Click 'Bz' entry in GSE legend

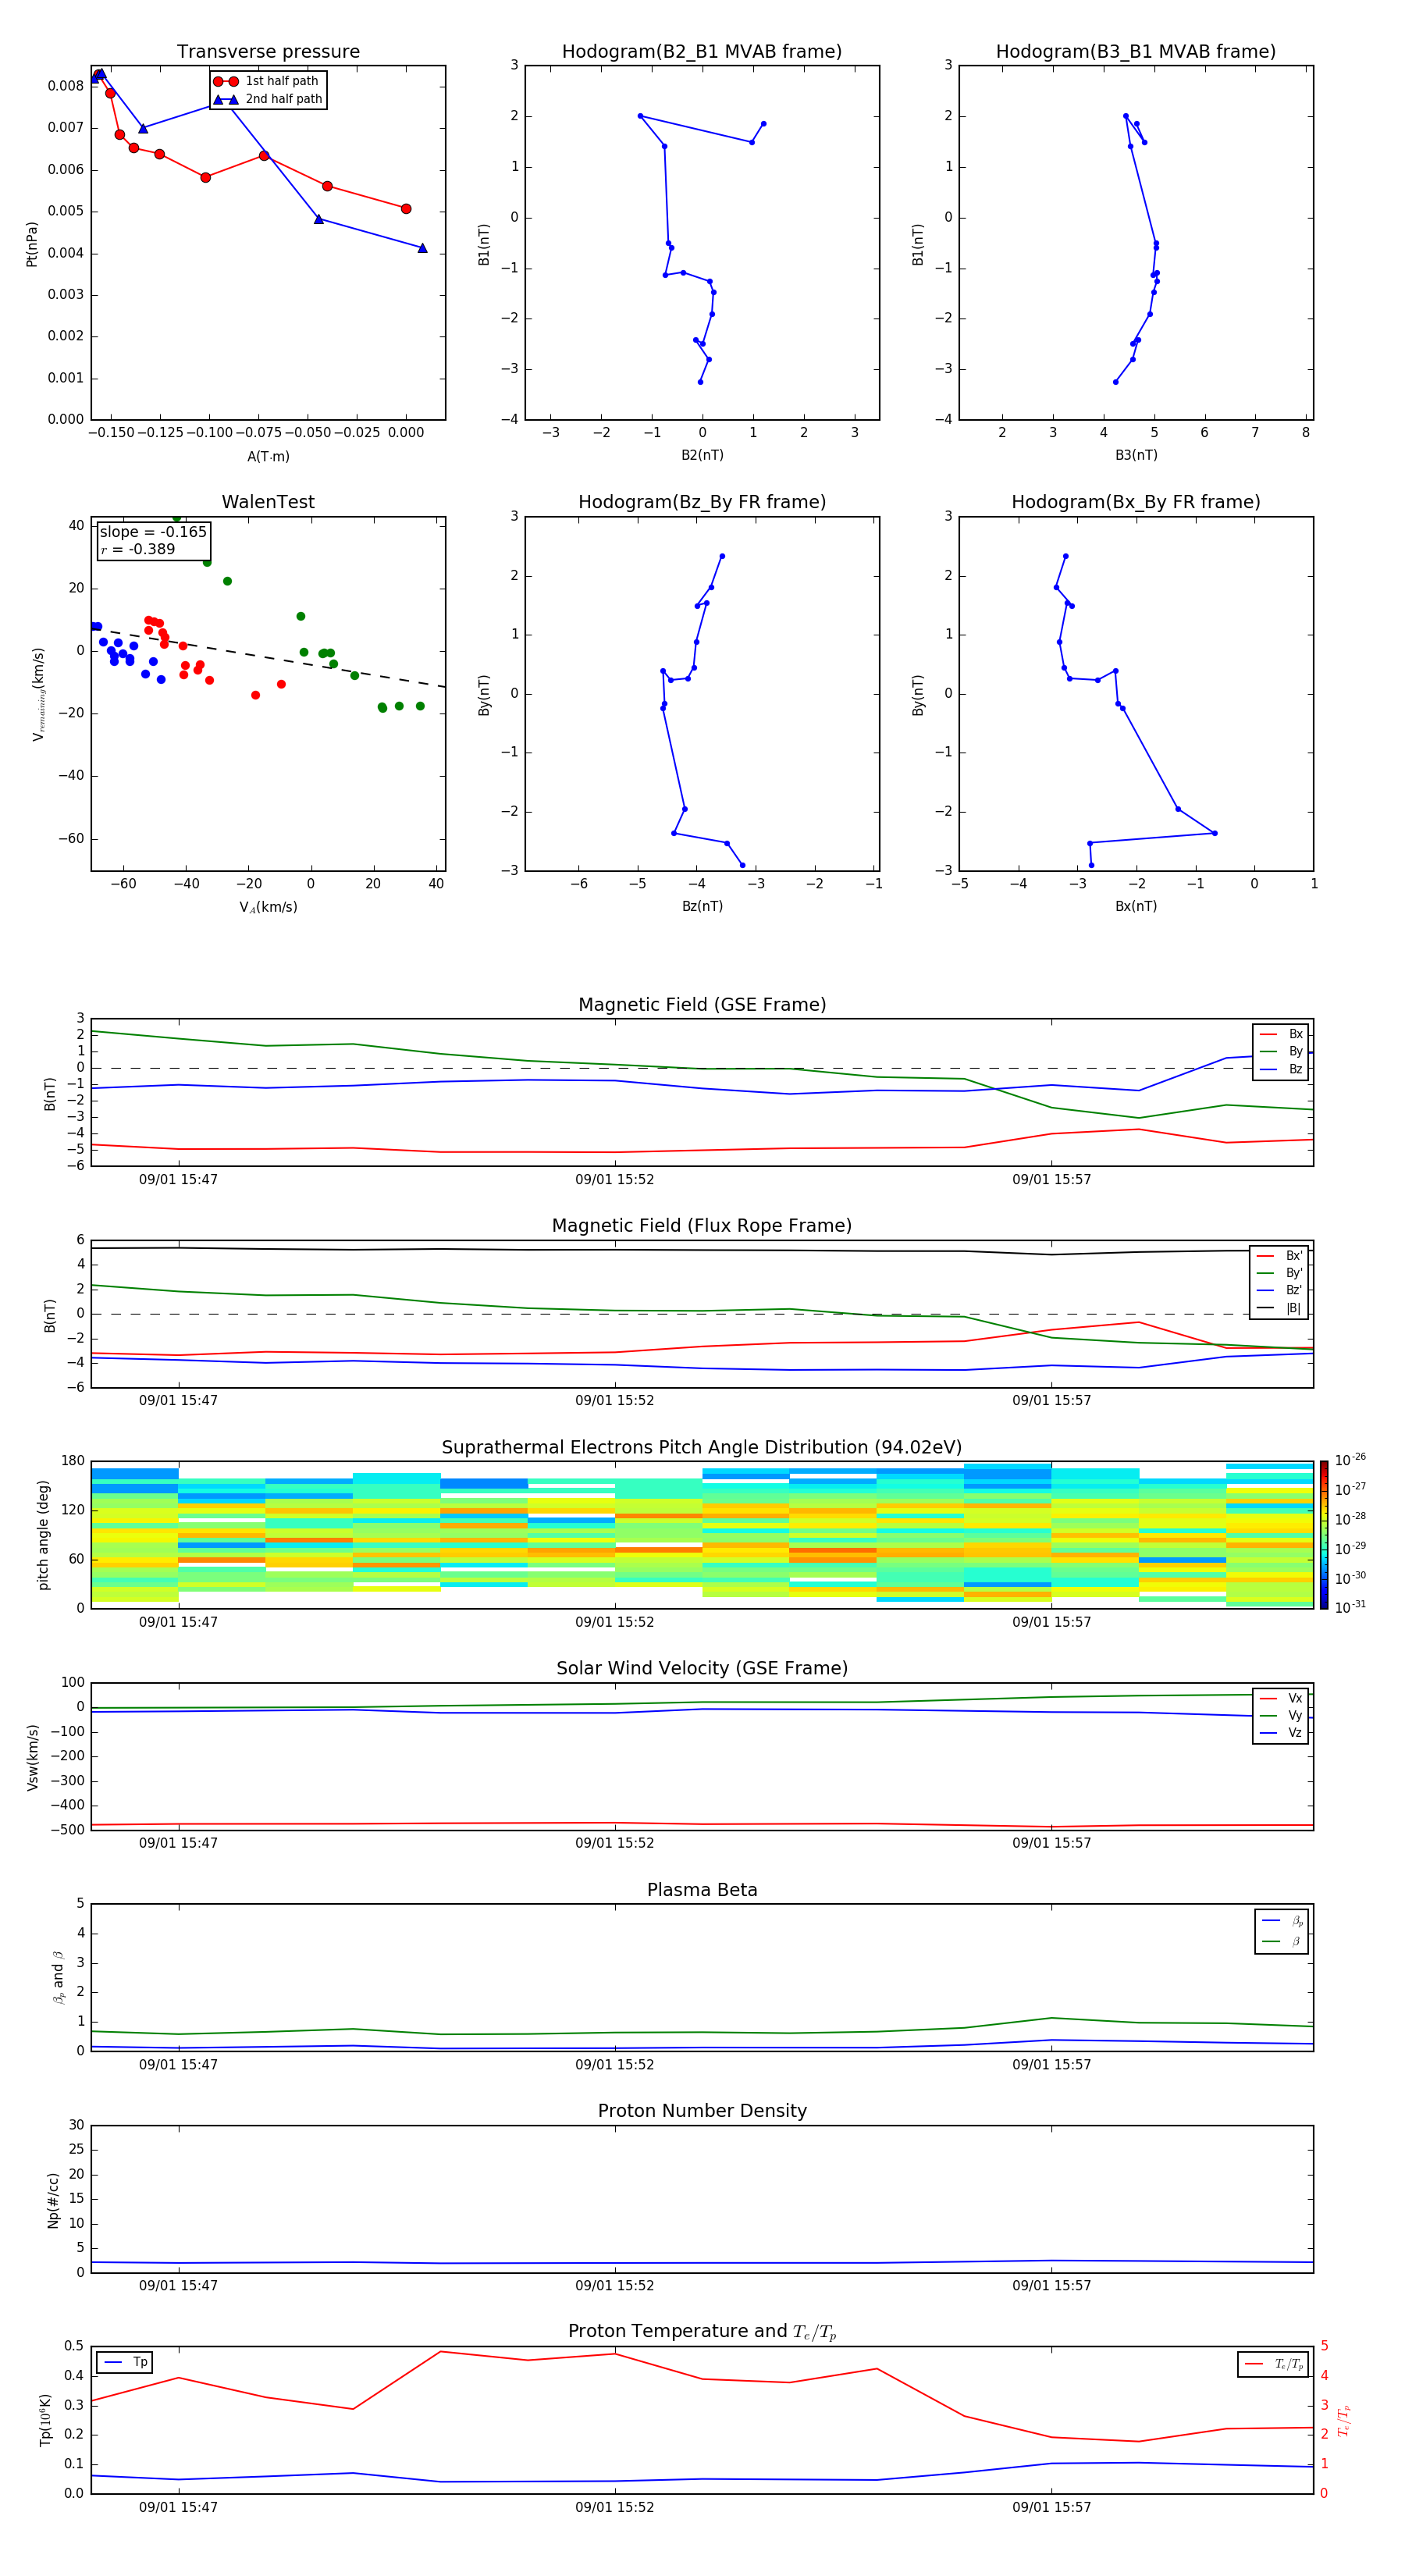[1280, 1069]
